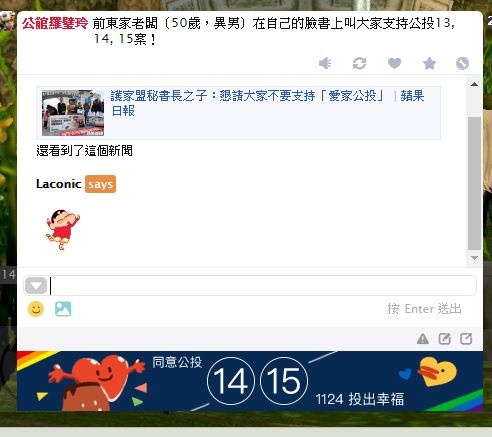The height and width of the screenshot is (437, 492).
Task: Click the scrollbar up arrow
Action: (474, 84)
